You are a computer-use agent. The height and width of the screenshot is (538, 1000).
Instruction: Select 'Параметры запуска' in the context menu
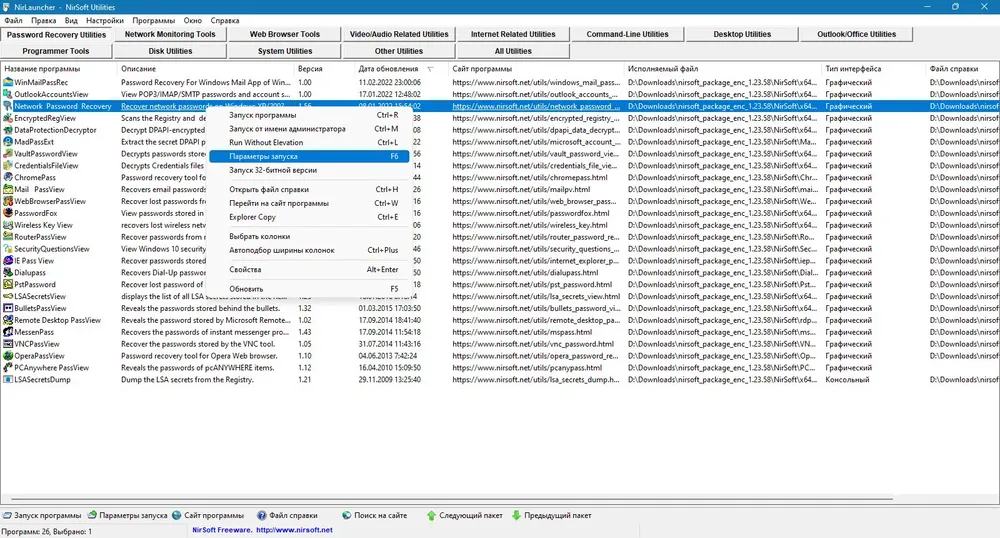pos(309,156)
